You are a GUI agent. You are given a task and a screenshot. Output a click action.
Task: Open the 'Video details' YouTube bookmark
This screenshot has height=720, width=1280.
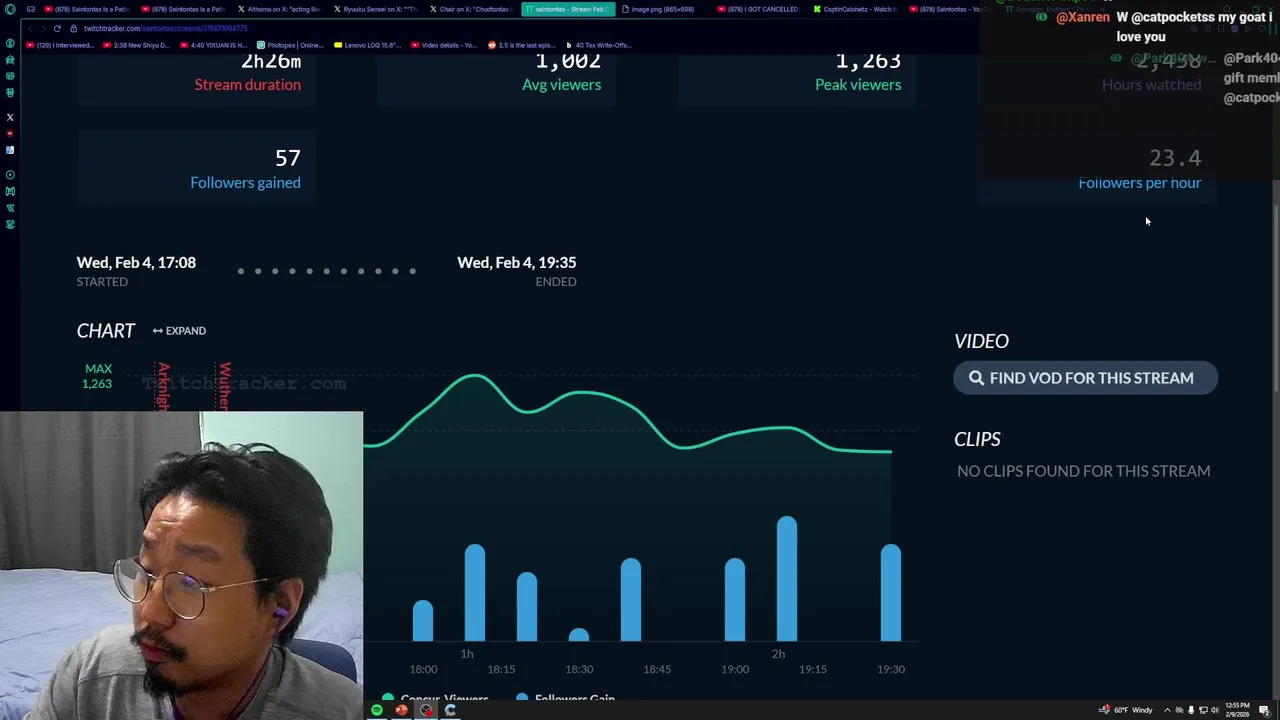point(445,45)
